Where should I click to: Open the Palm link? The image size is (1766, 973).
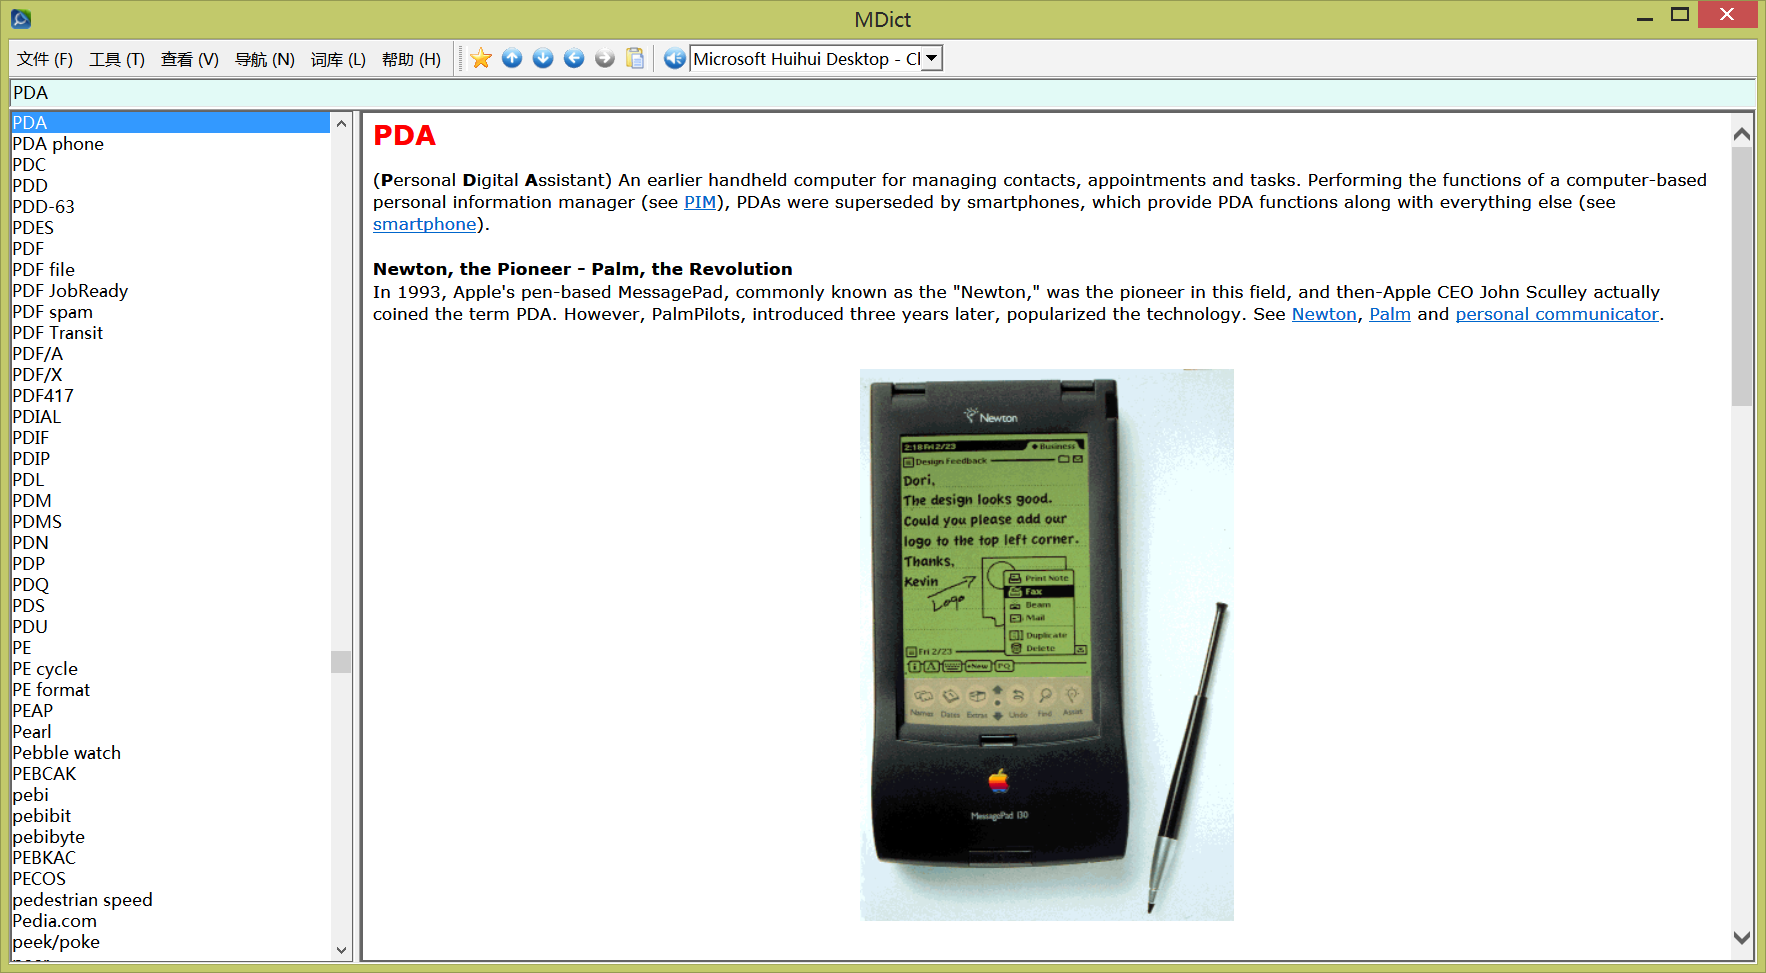pos(1390,314)
